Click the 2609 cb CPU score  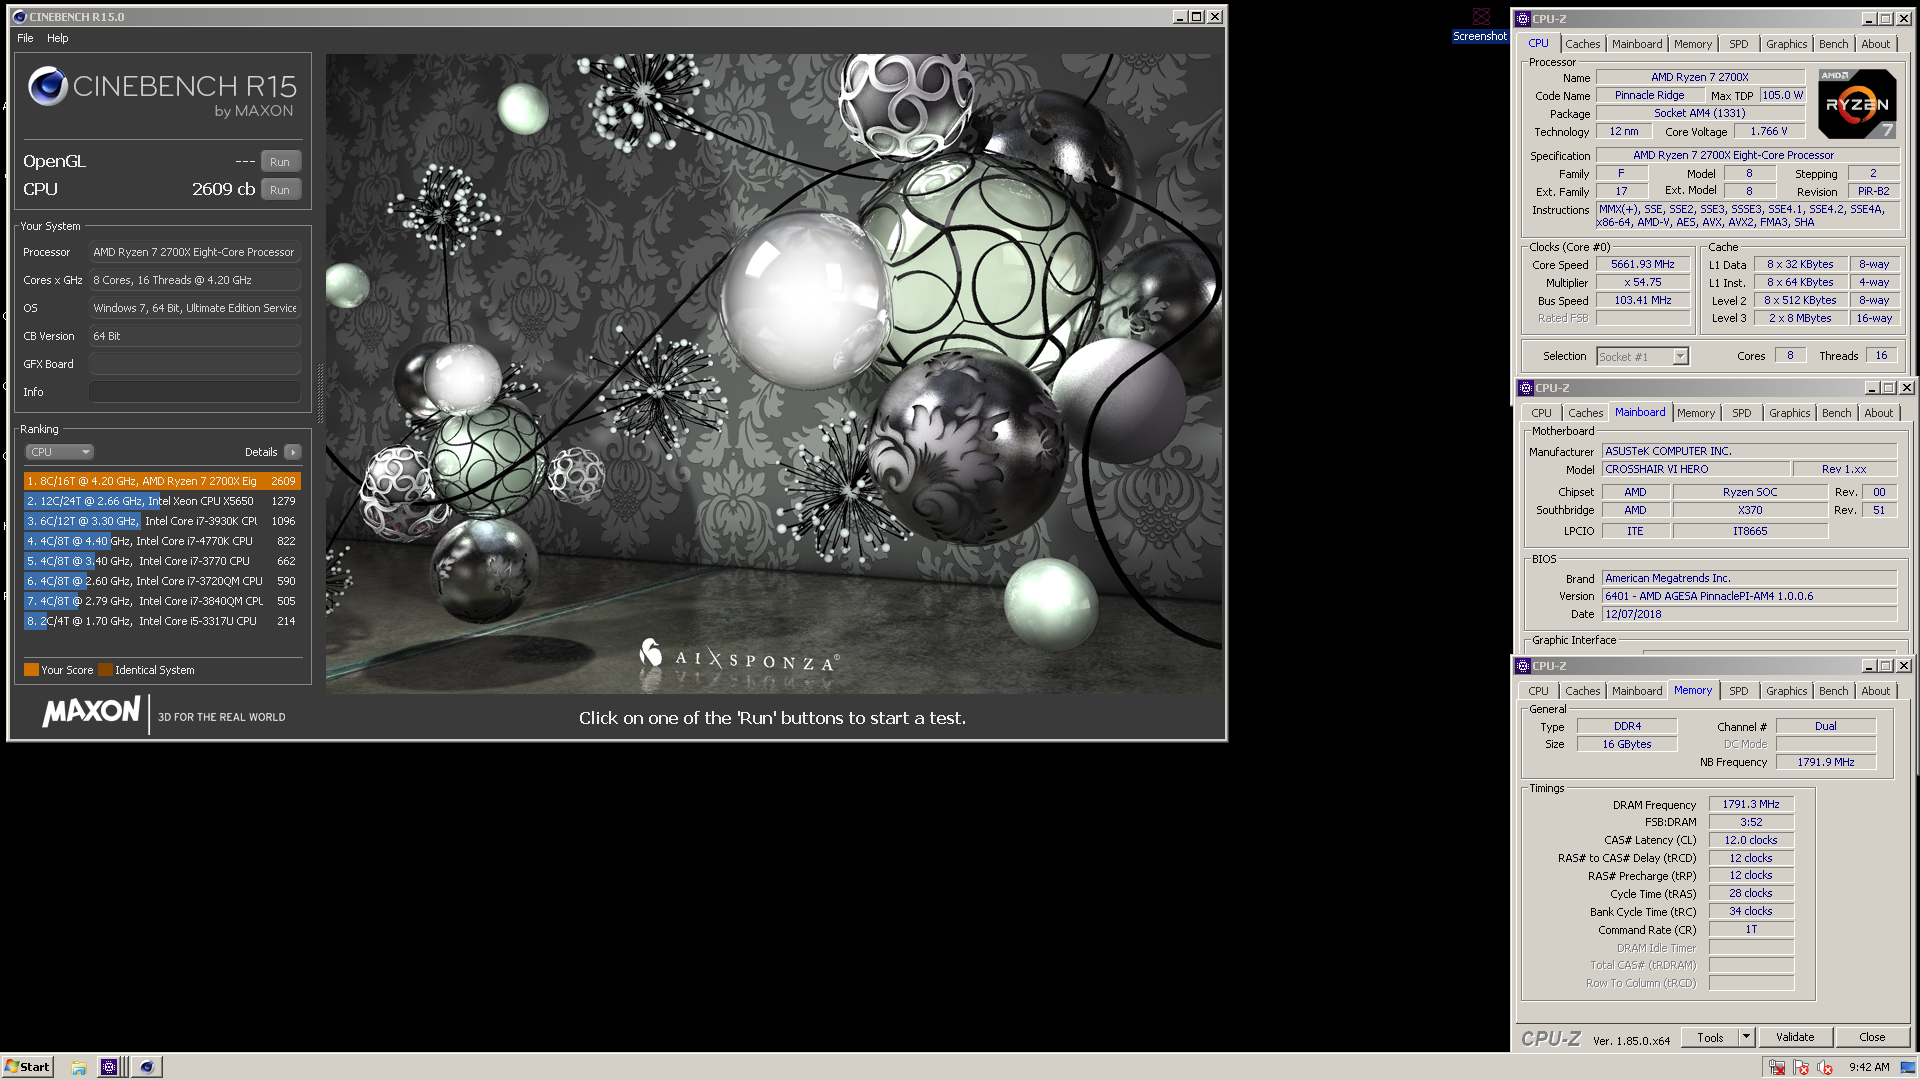pos(223,189)
